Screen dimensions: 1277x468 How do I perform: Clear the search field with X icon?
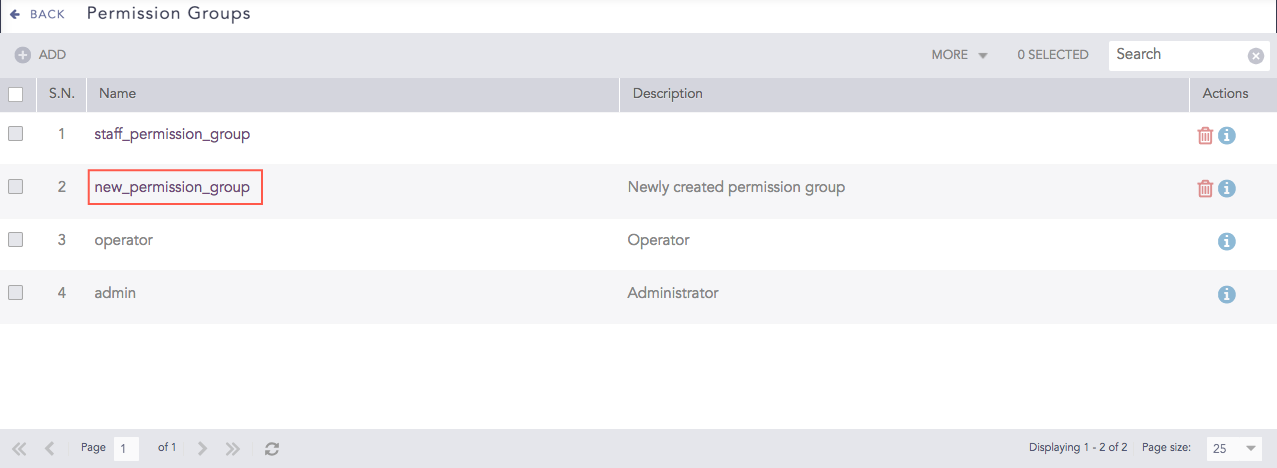pos(1256,56)
